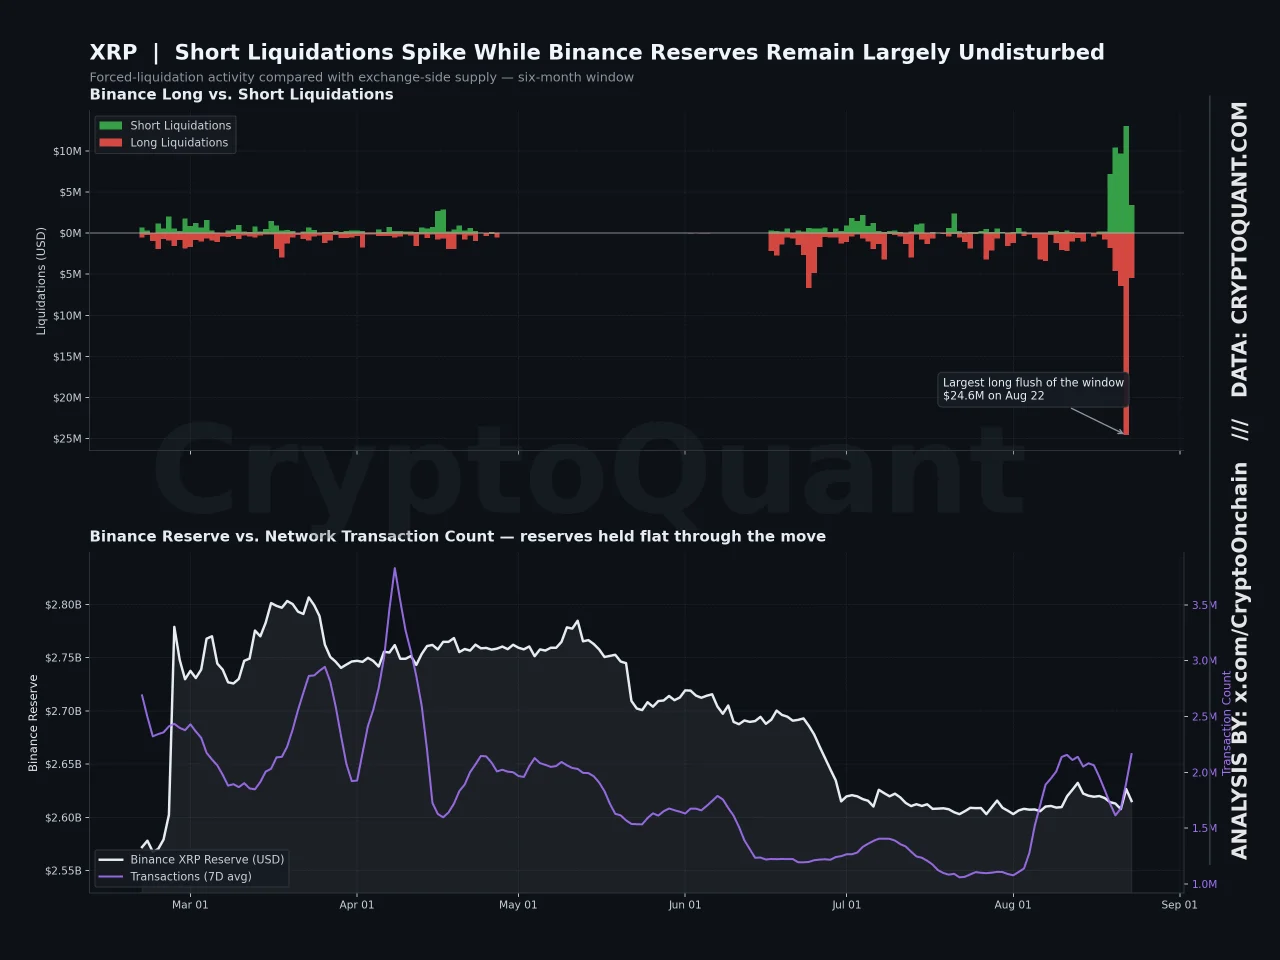
Task: Click the 'Sep 01' date label
Action: coord(1179,905)
